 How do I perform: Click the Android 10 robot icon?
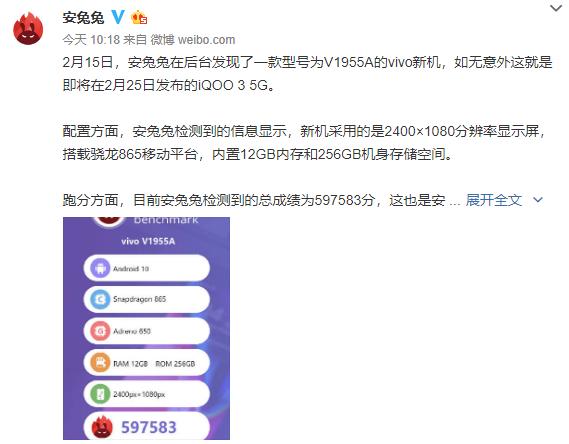point(100,268)
